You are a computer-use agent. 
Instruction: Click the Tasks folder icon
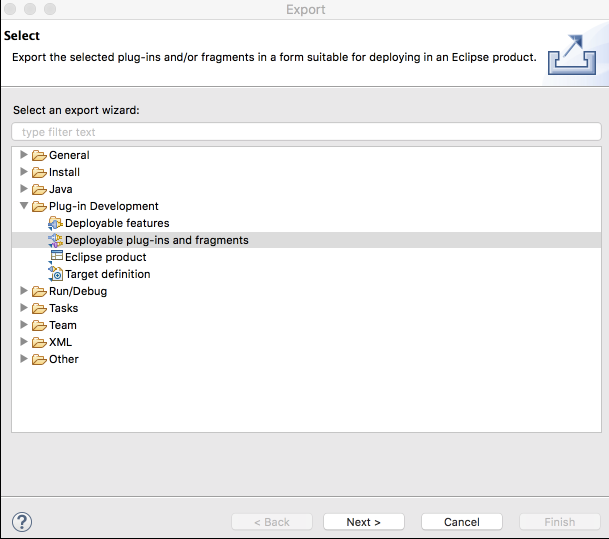pos(39,309)
